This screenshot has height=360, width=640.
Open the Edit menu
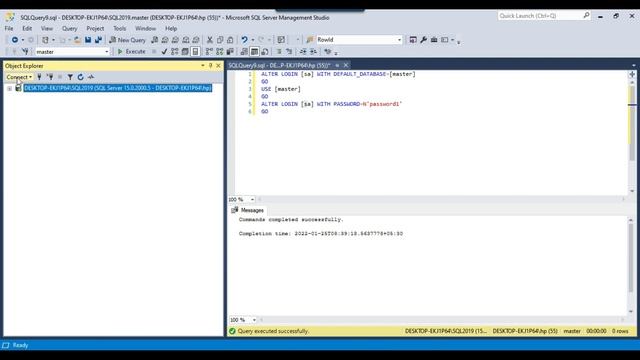[27, 28]
